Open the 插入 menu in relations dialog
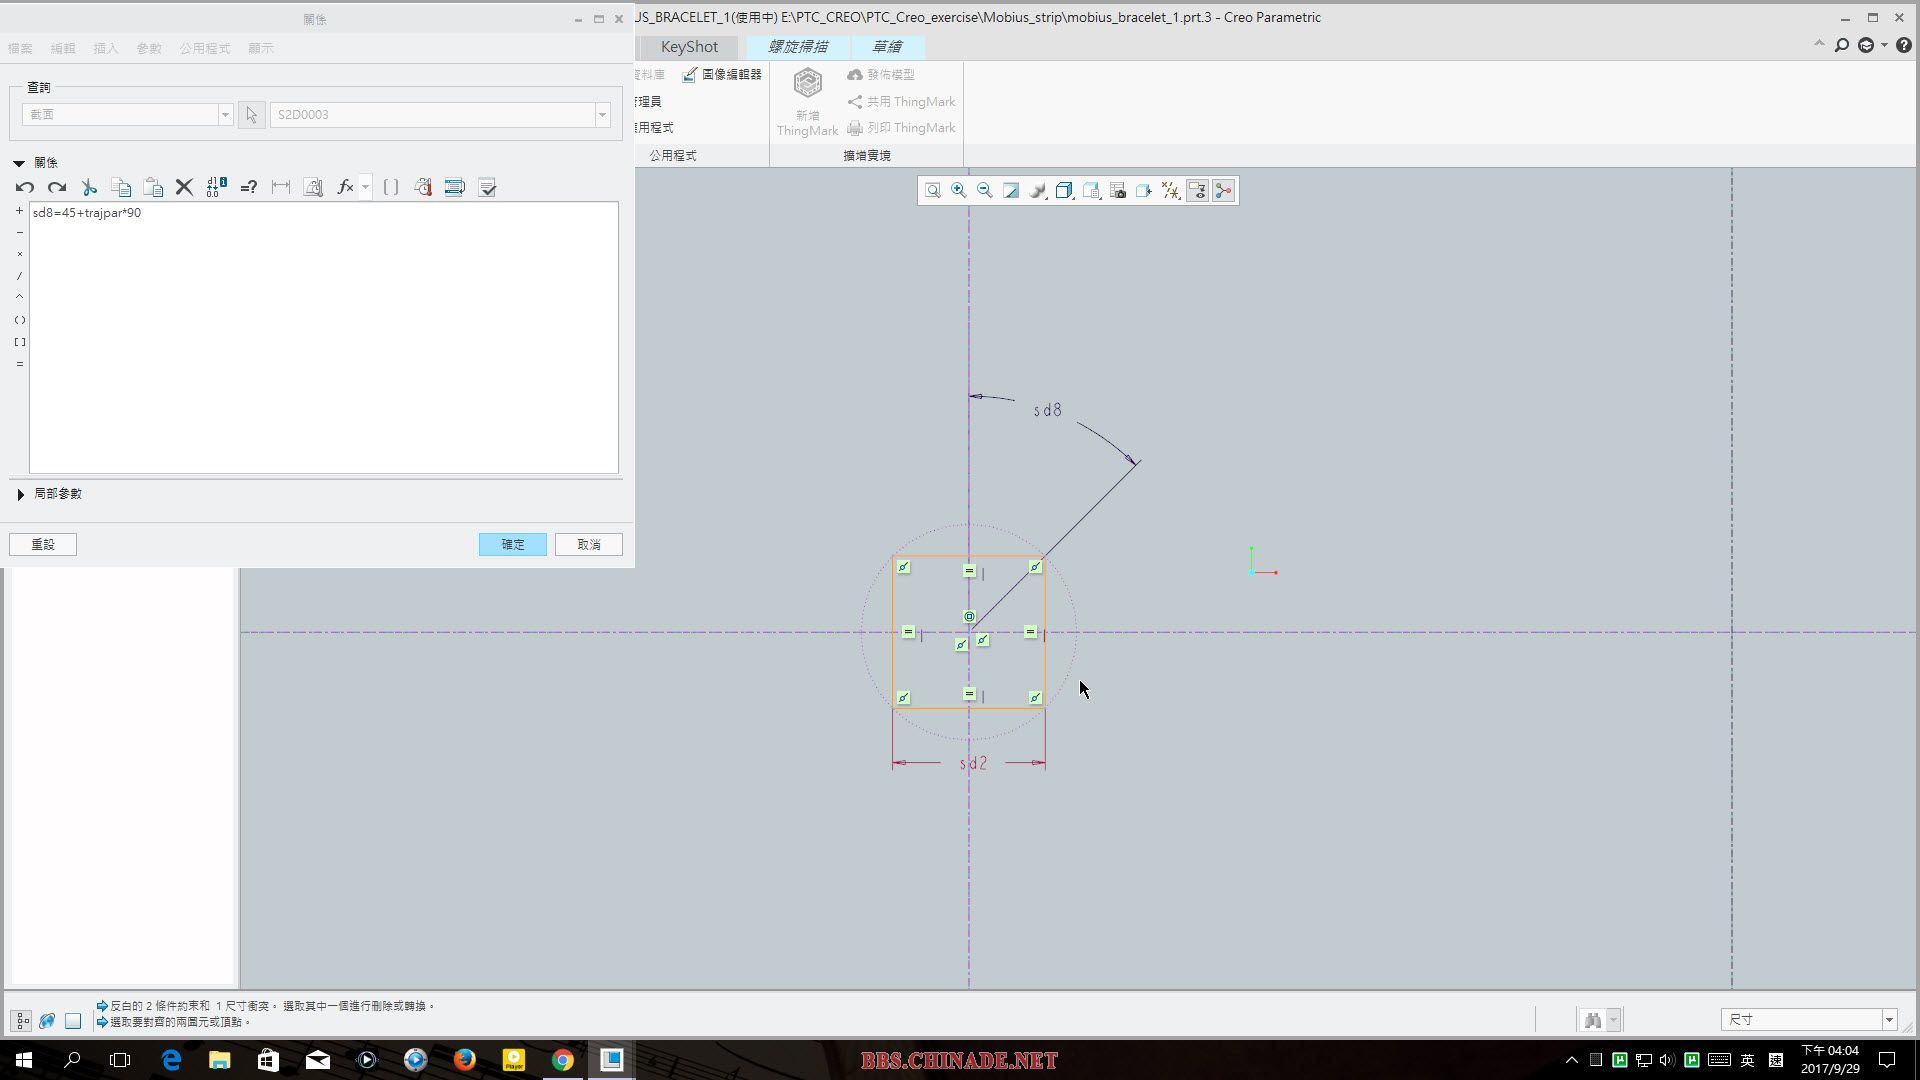 pyautogui.click(x=106, y=48)
